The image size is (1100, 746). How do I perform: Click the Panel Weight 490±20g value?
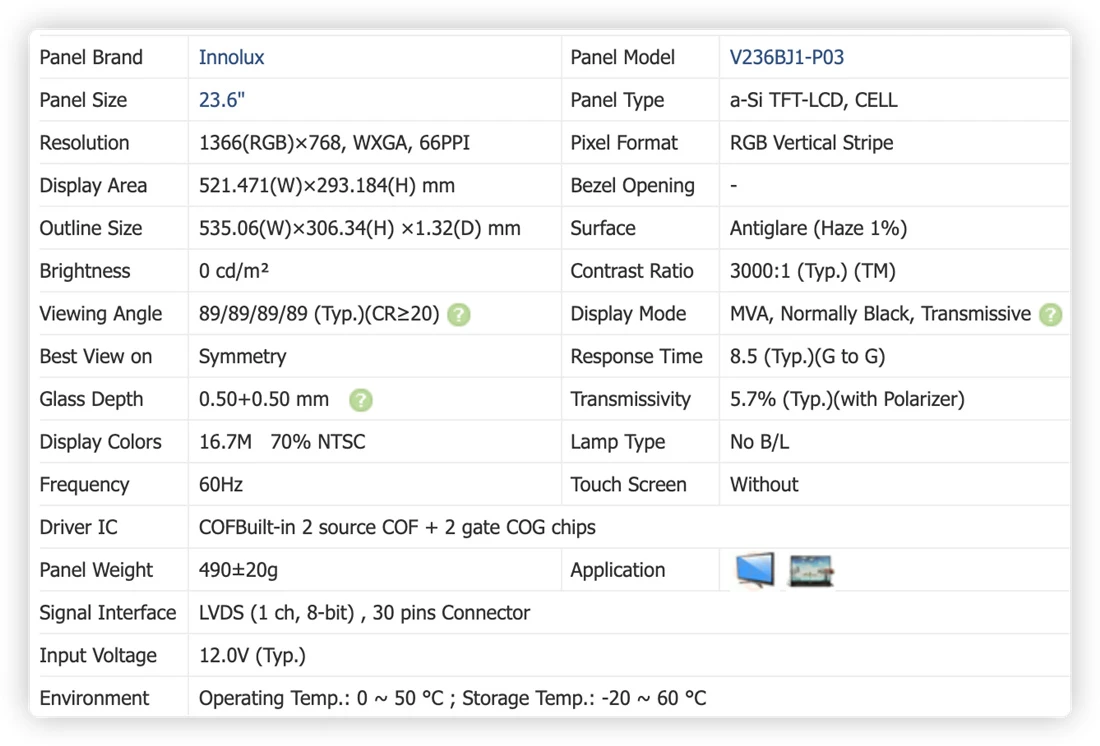(x=239, y=571)
